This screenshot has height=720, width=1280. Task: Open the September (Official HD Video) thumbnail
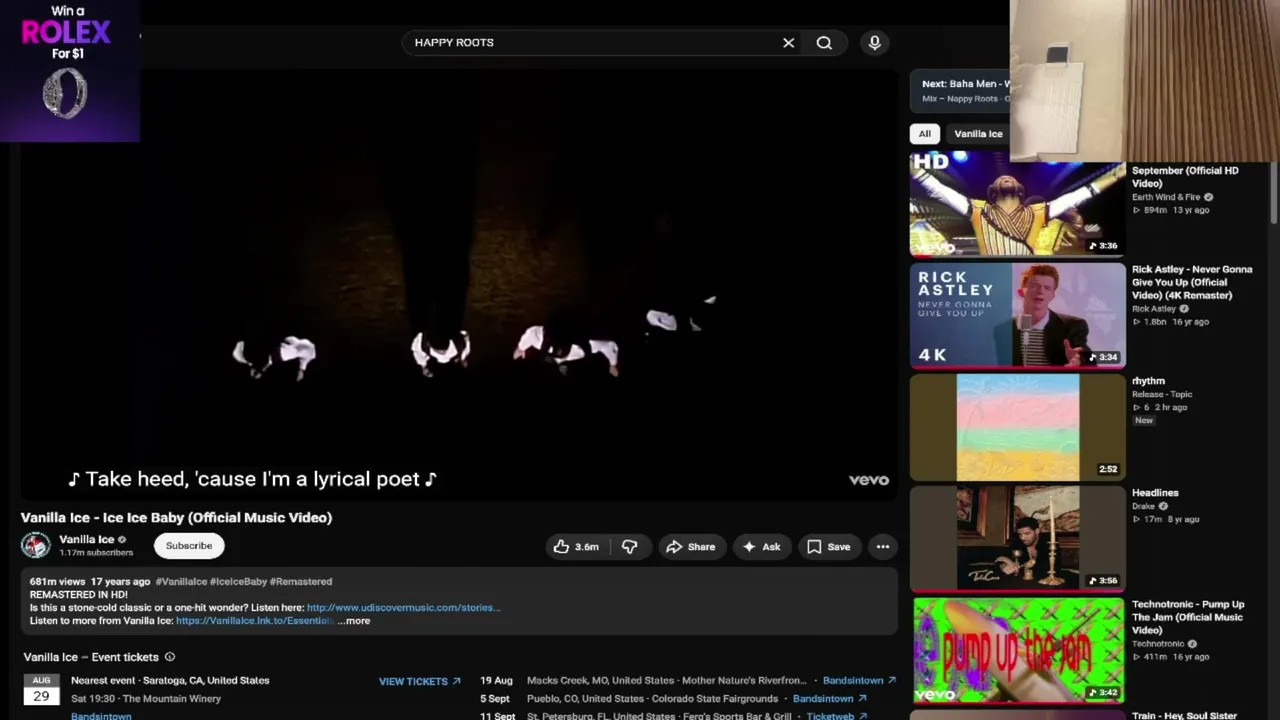[1018, 204]
